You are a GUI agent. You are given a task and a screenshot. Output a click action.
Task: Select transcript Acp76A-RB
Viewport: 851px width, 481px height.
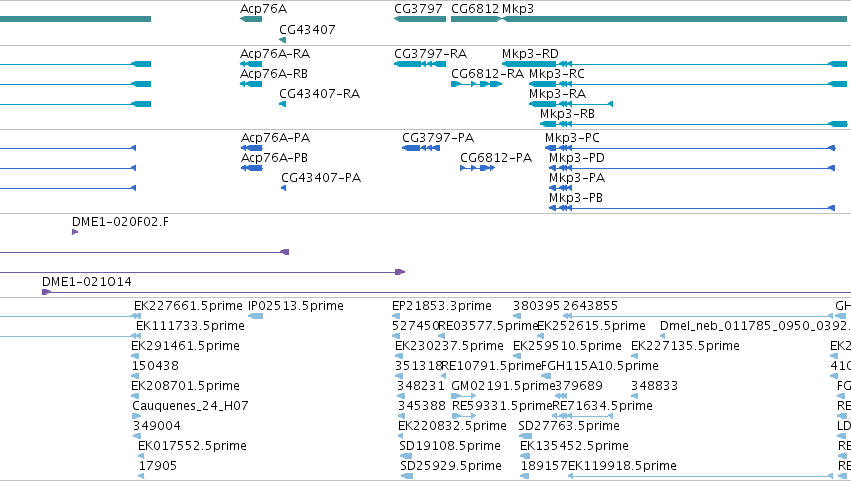click(251, 84)
